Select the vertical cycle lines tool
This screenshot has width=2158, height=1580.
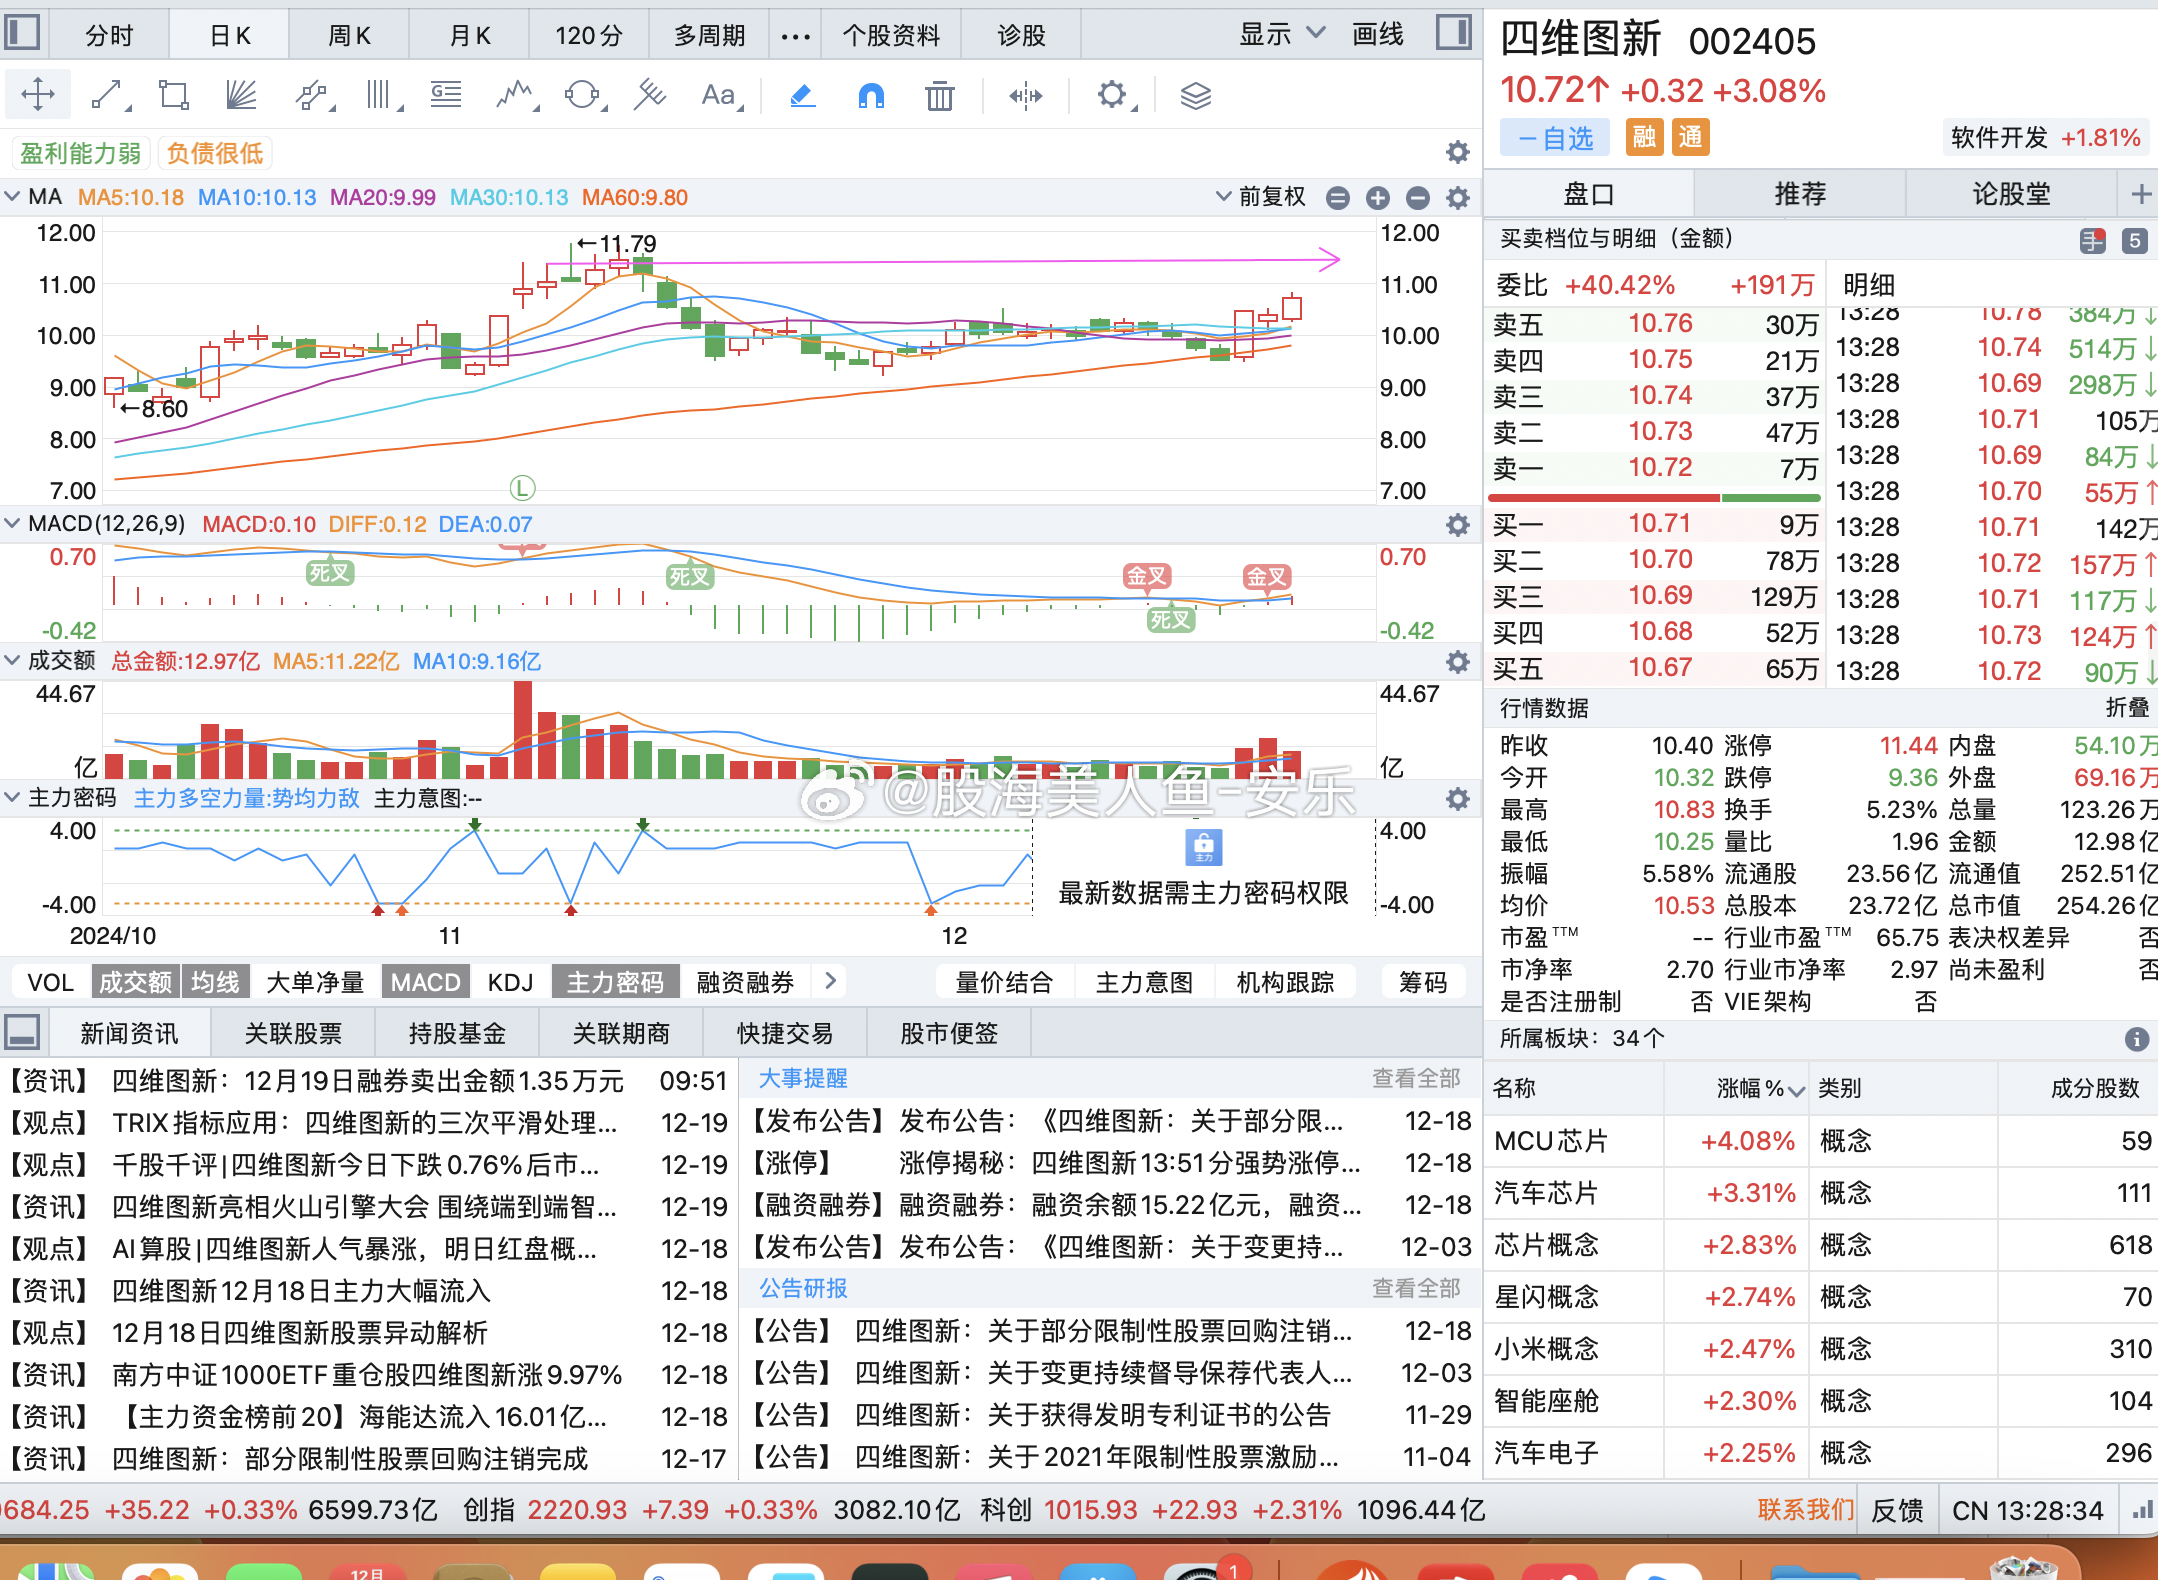(x=381, y=95)
